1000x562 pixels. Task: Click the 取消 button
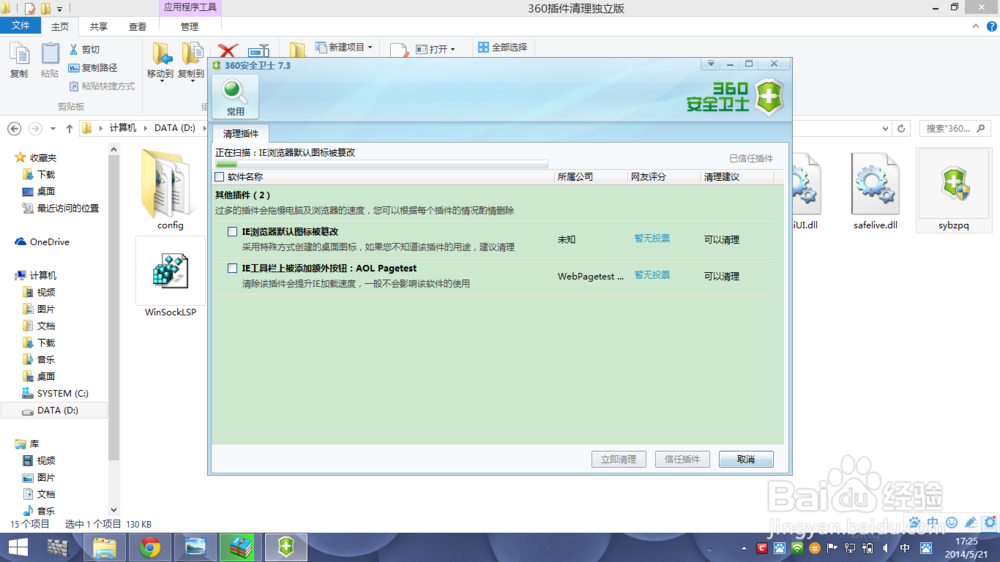[746, 459]
